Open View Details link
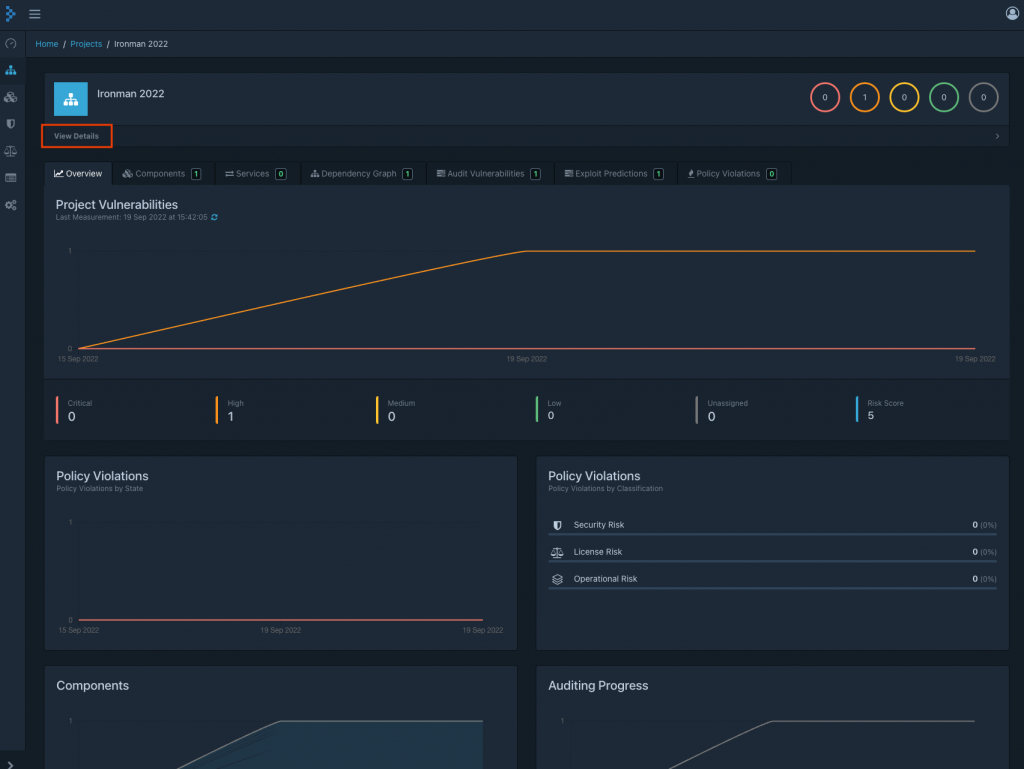The height and width of the screenshot is (769, 1024). pyautogui.click(x=76, y=136)
